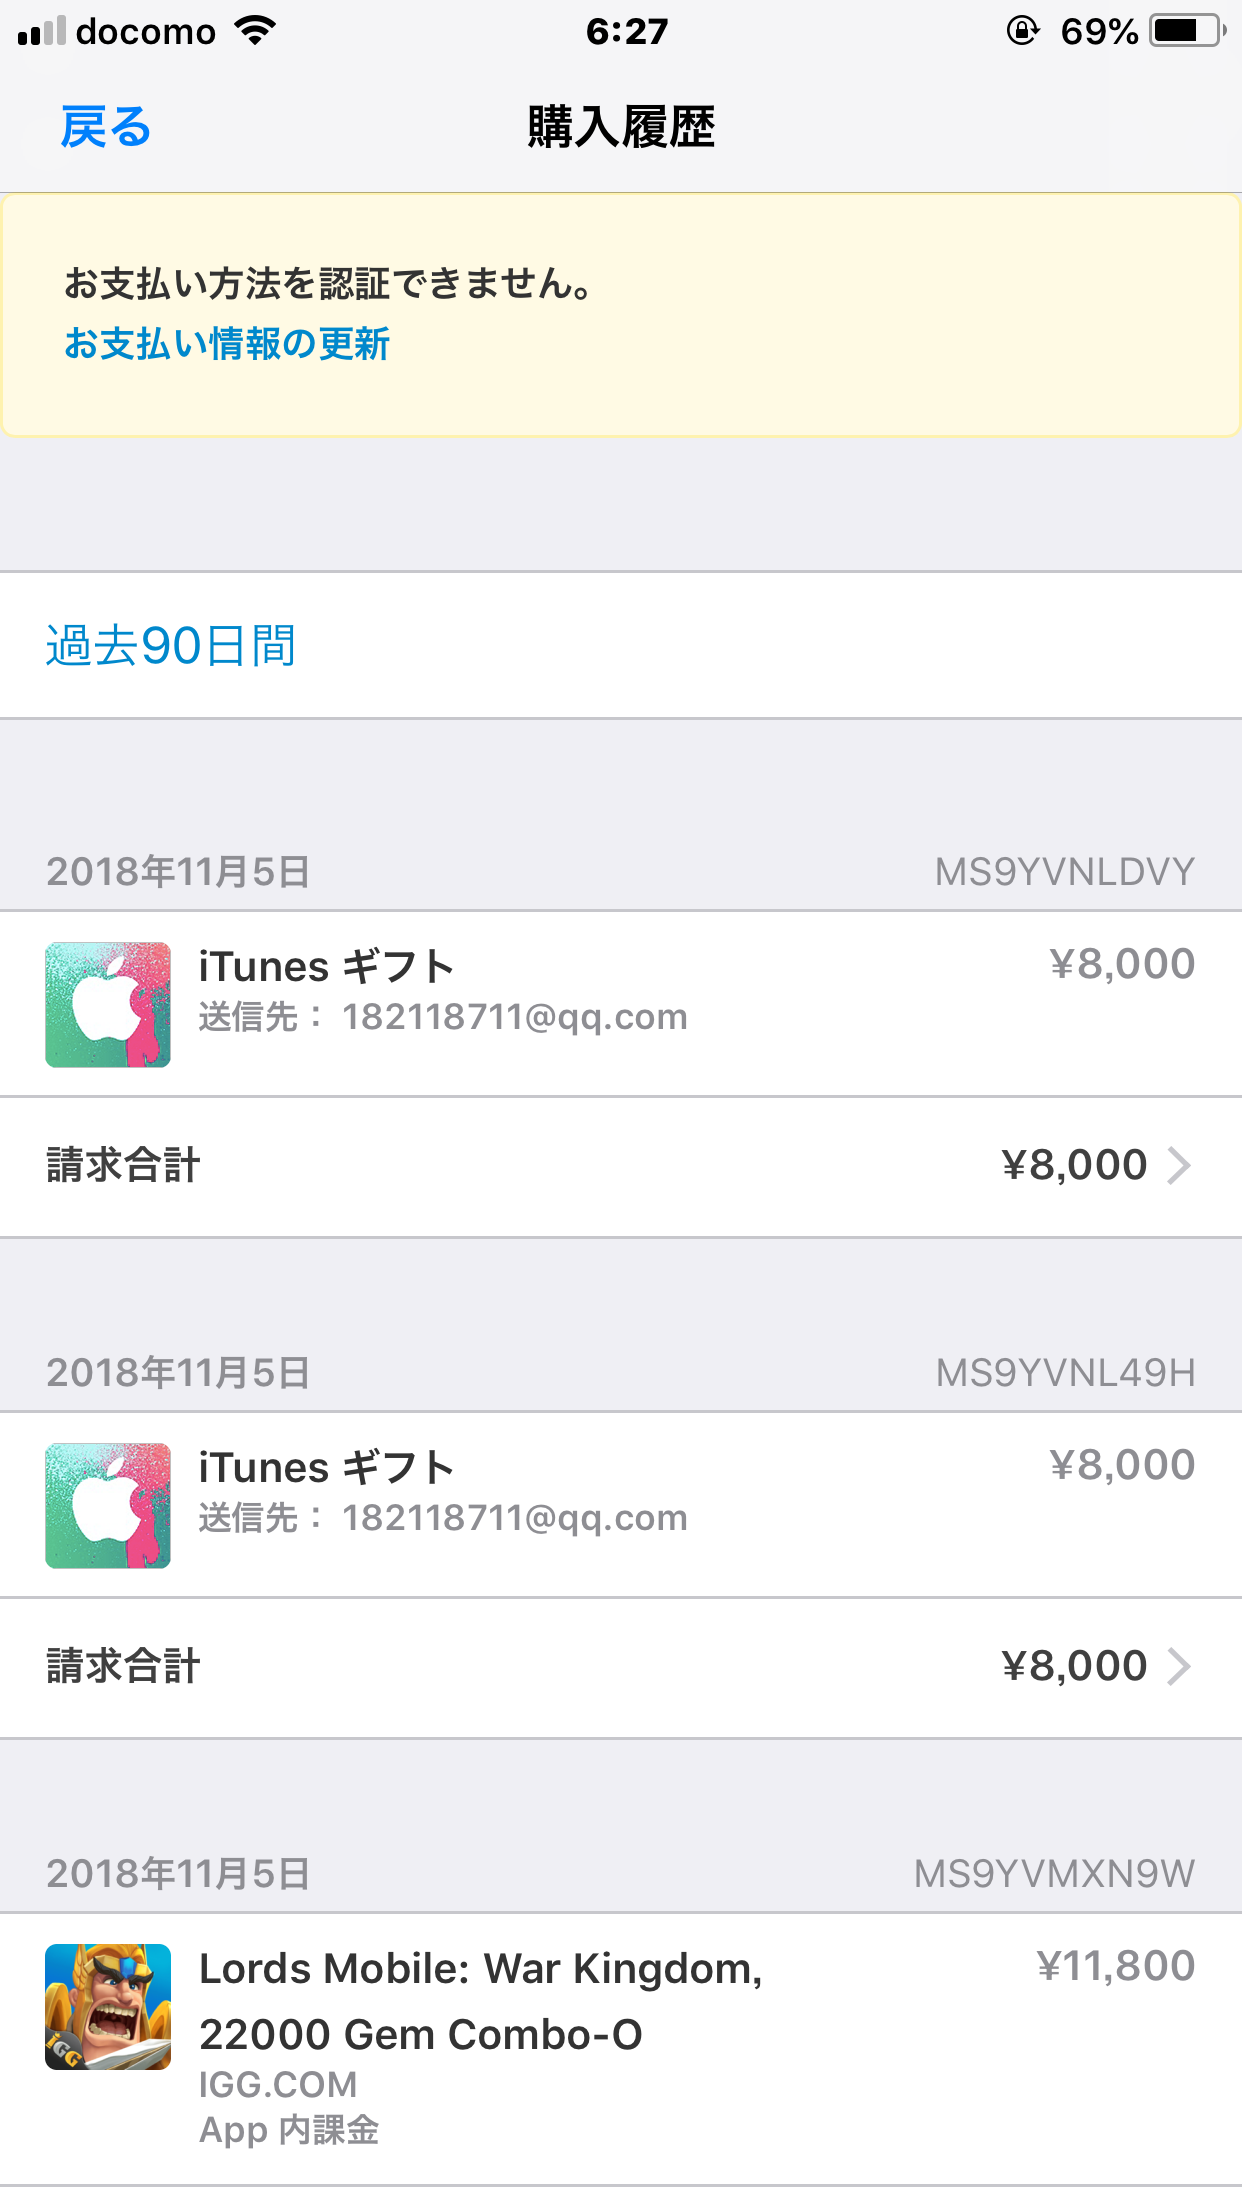Image resolution: width=1242 pixels, height=2208 pixels.
Task: Tap the ¥11,800 price for Lords Mobile
Action: pos(1115,1967)
